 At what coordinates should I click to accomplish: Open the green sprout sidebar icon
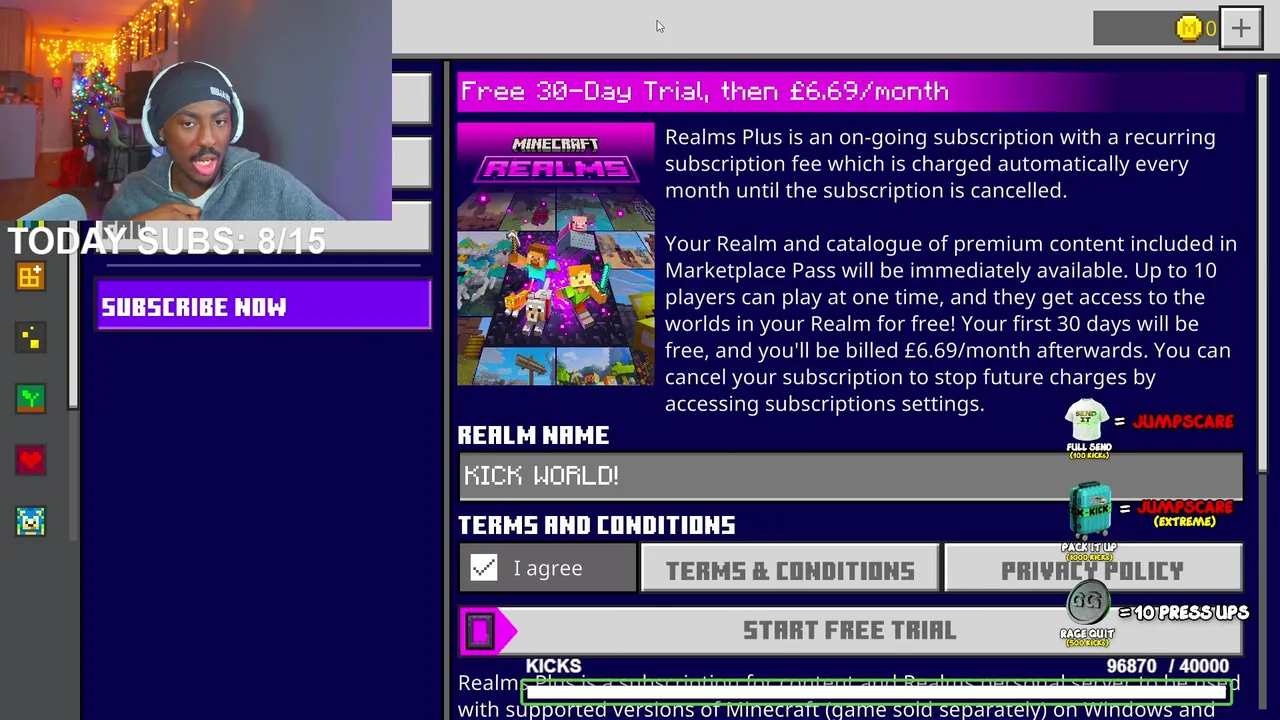30,400
